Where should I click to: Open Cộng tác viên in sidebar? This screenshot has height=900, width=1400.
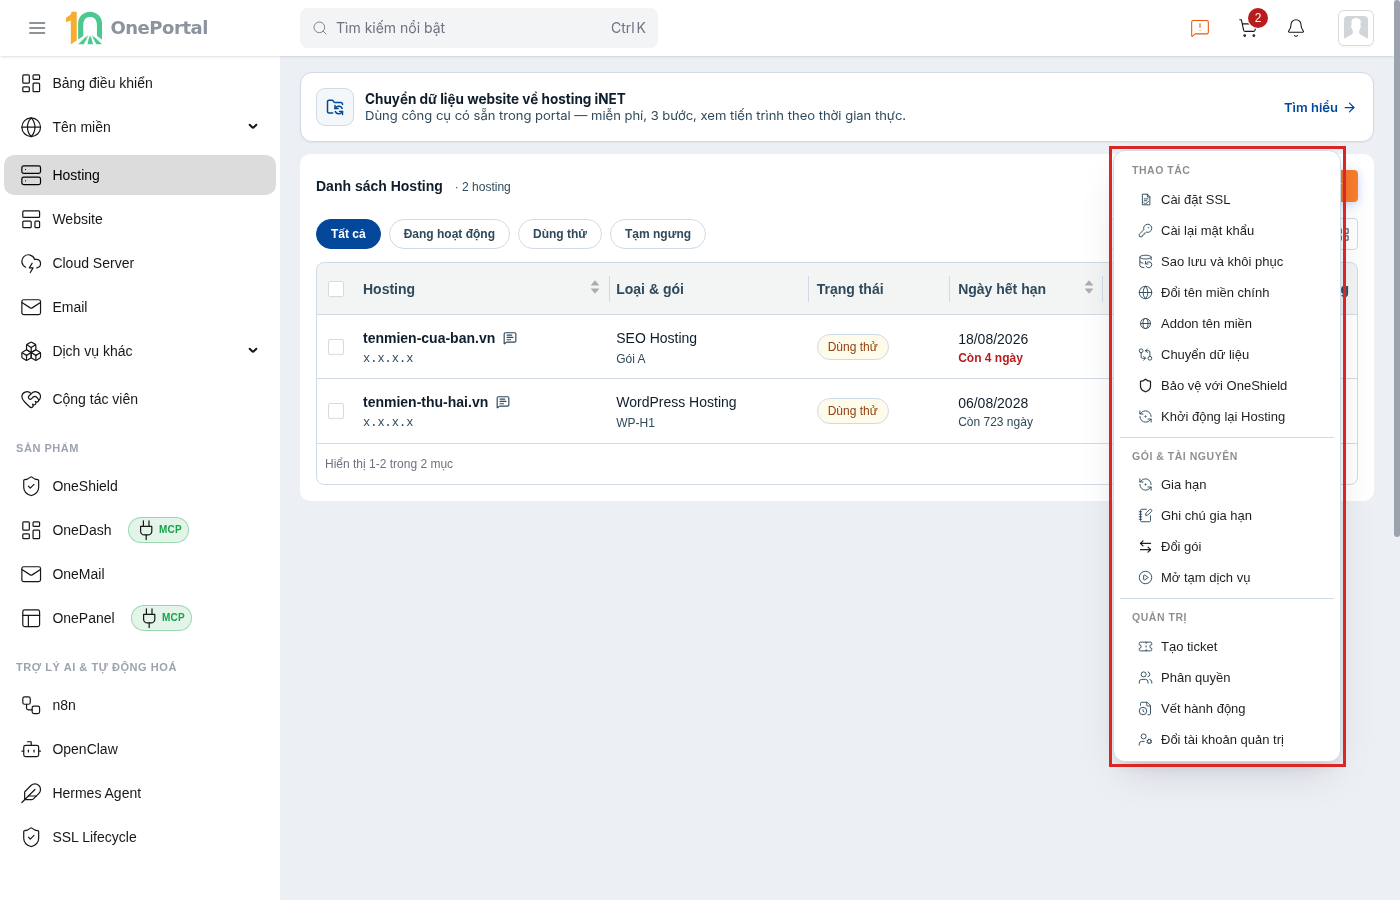pyautogui.click(x=140, y=399)
